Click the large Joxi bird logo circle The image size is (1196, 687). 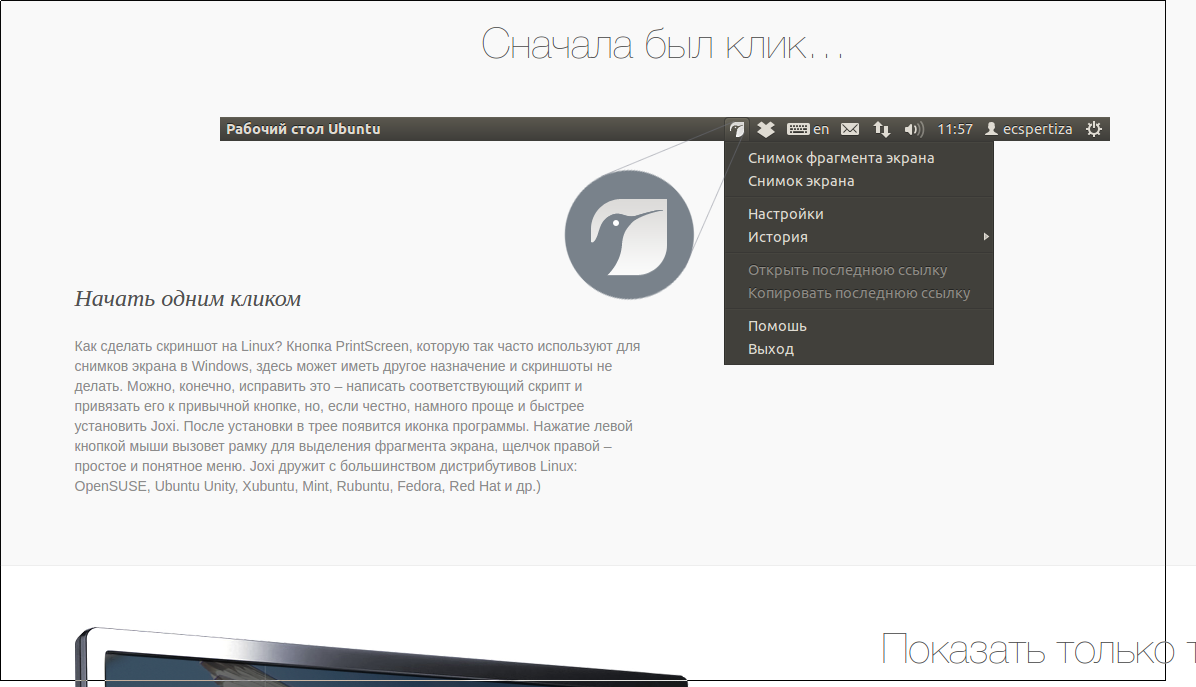coord(629,235)
